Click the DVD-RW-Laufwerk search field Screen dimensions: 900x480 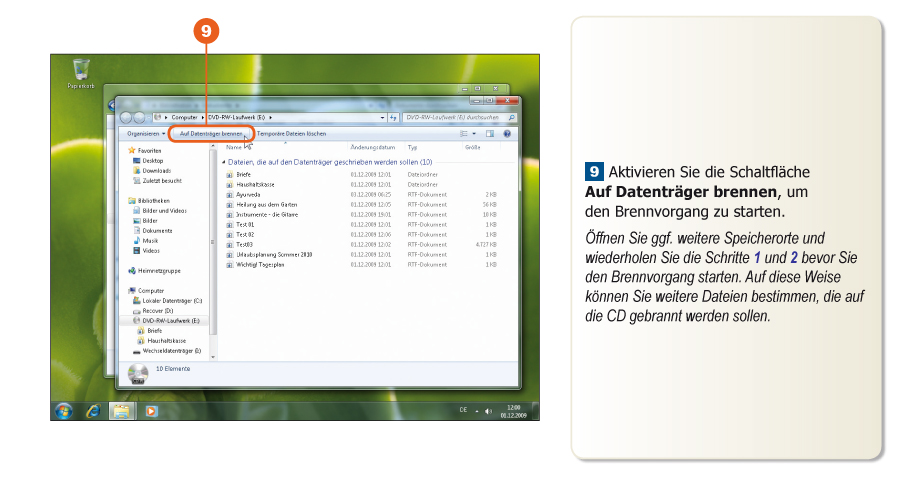tap(455, 117)
